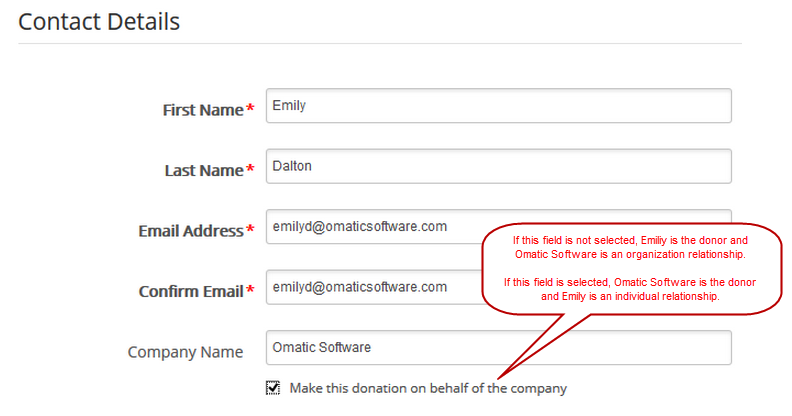Click the required asterisk beside Confirm Email

[250, 290]
